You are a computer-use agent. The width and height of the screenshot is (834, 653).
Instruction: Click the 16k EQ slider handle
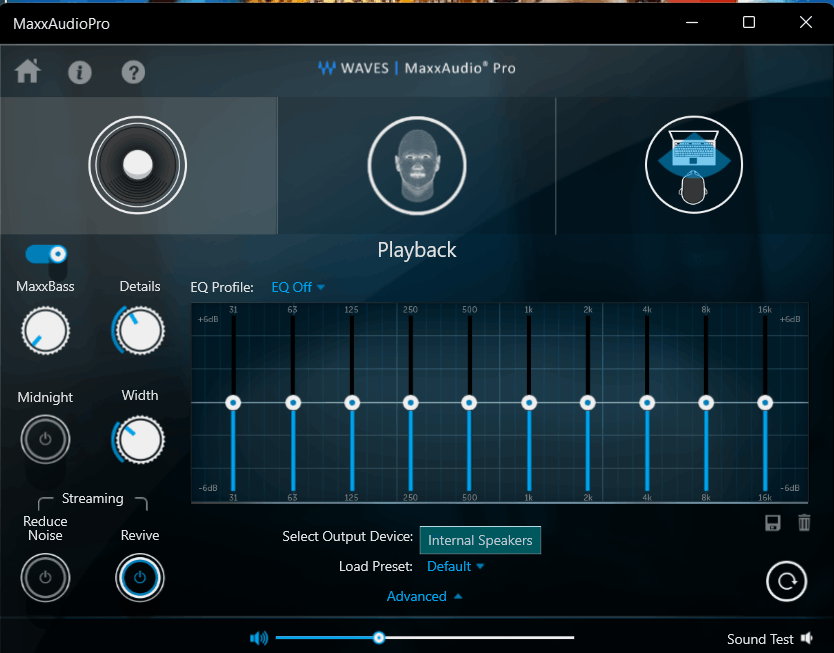pos(765,403)
